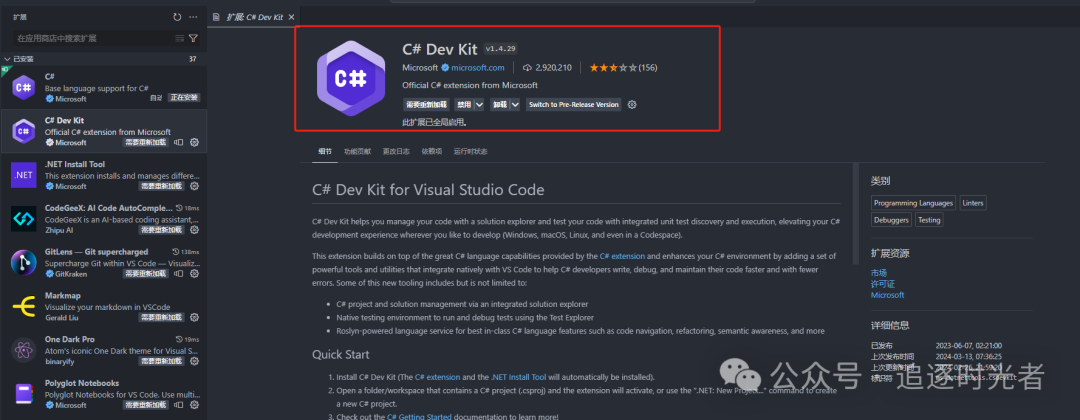Open the One Dark Pro extension icon
This screenshot has height=420, width=1080.
[23, 350]
